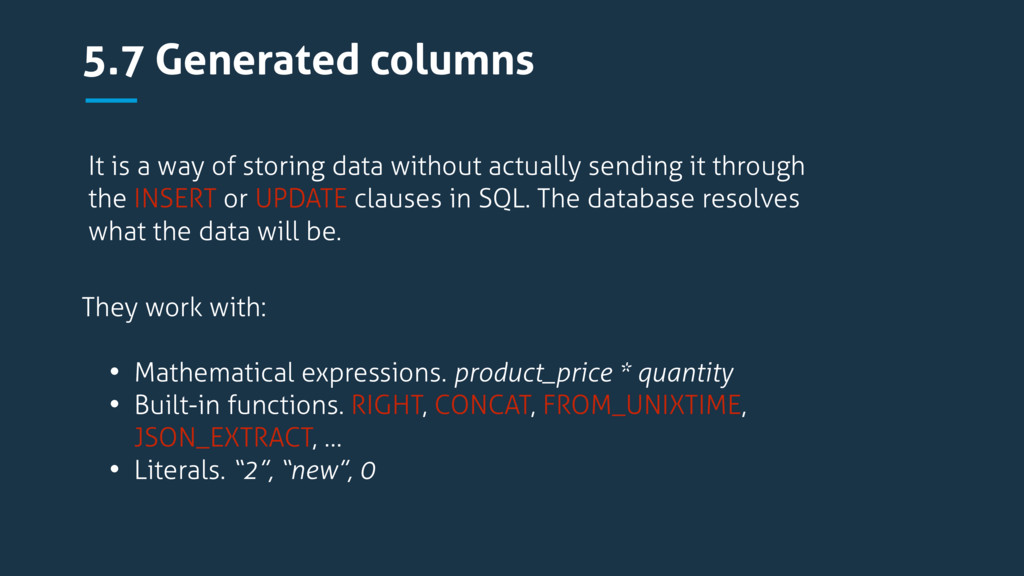
Task: Click the blue accent line under the title
Action: point(110,100)
